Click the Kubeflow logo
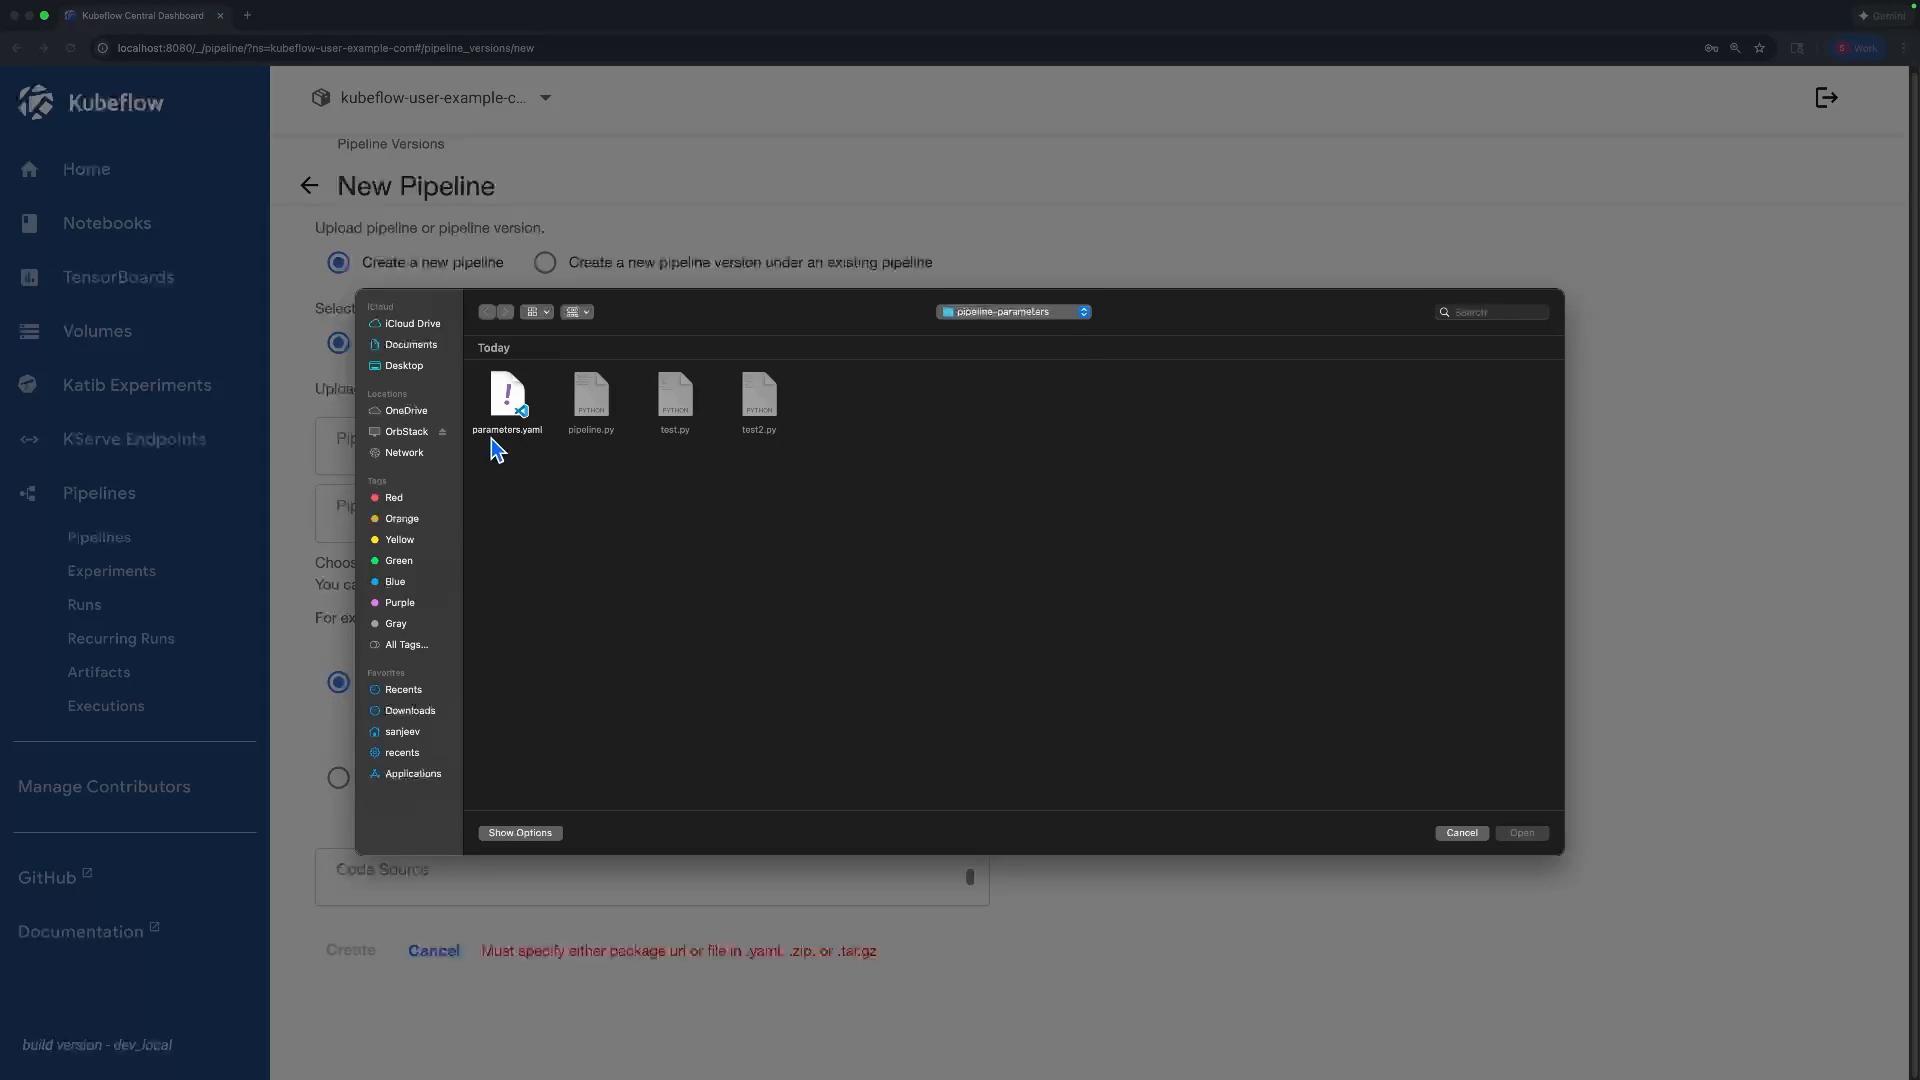1920x1080 pixels. pos(90,102)
